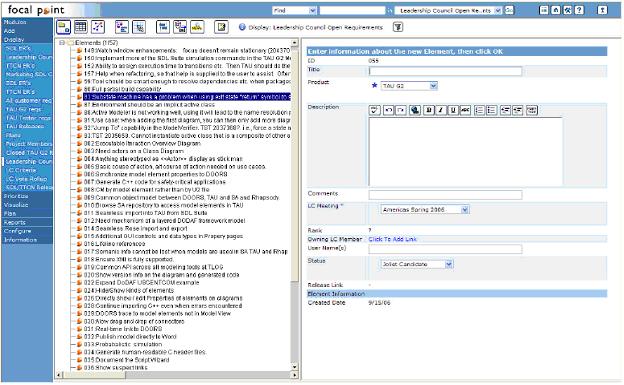Image resolution: width=624 pixels, height=385 pixels.
Task: Click the yellow chart icon in main toolbar
Action: 197,27
